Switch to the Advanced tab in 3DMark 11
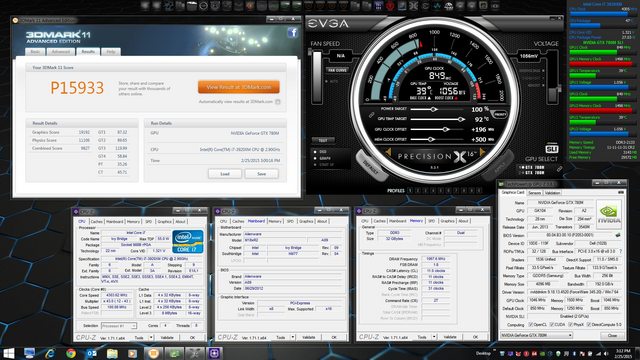640x360 pixels. [60, 52]
